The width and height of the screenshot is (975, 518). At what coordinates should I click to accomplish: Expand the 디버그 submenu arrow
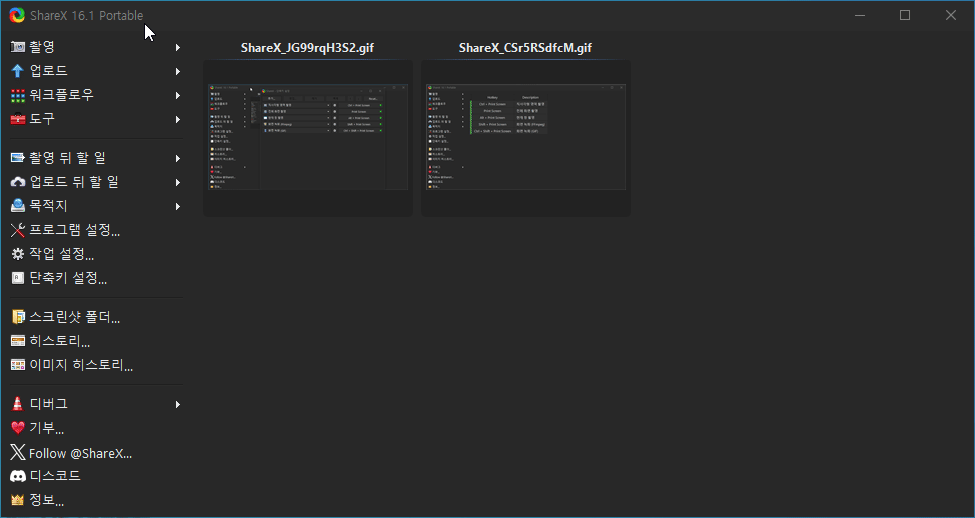[178, 404]
